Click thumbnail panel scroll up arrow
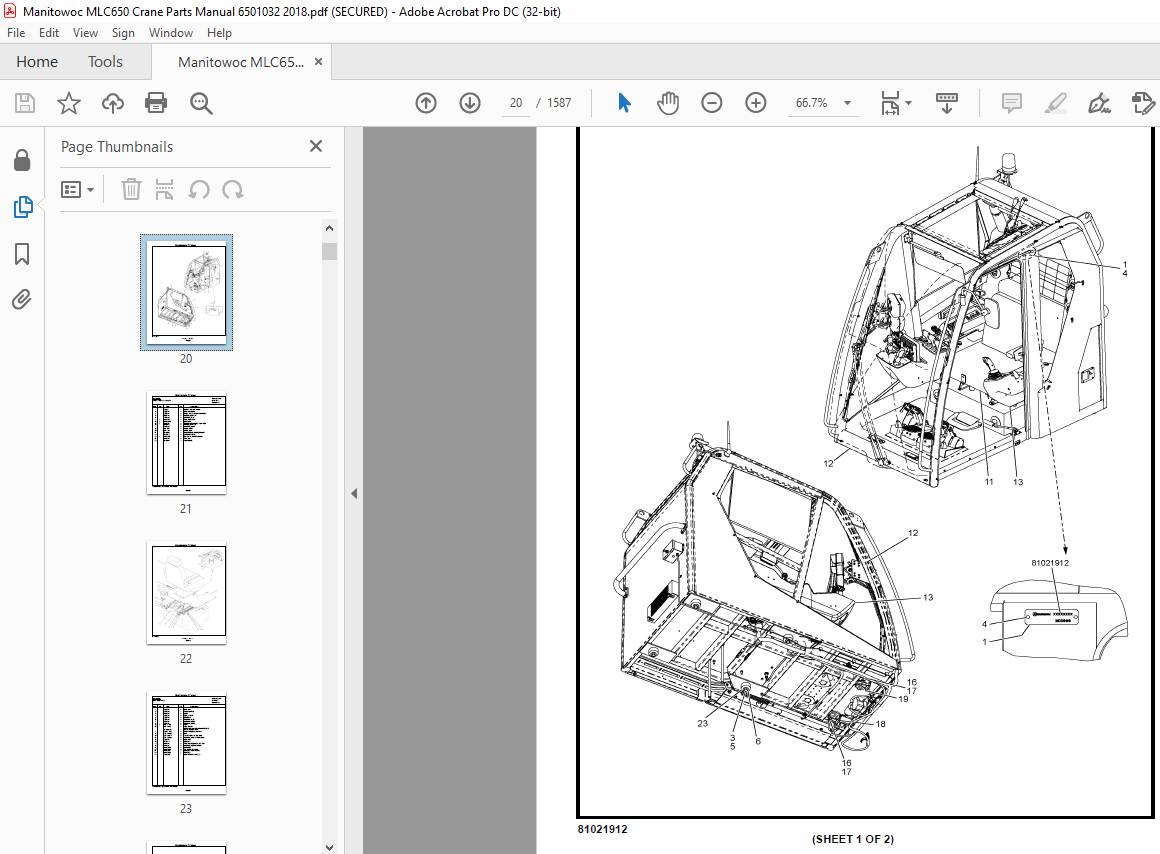Image resolution: width=1160 pixels, height=854 pixels. click(329, 228)
